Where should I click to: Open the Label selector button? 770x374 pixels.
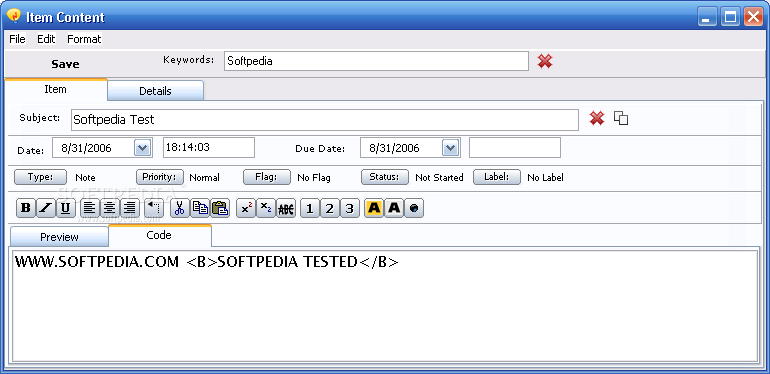coord(496,177)
